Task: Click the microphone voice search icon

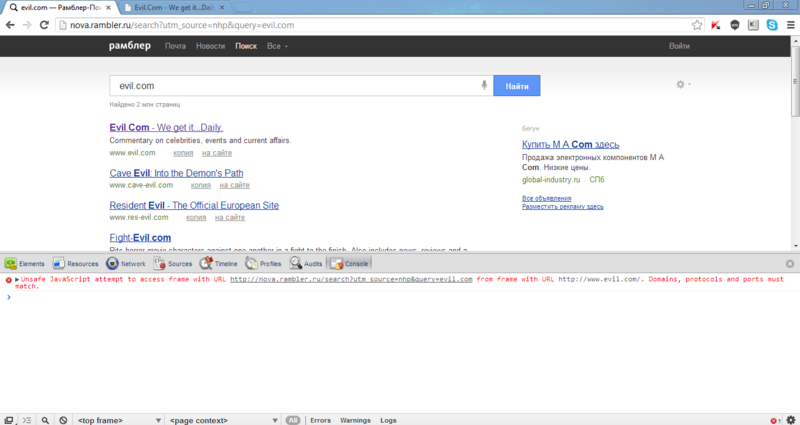Action: coord(484,85)
